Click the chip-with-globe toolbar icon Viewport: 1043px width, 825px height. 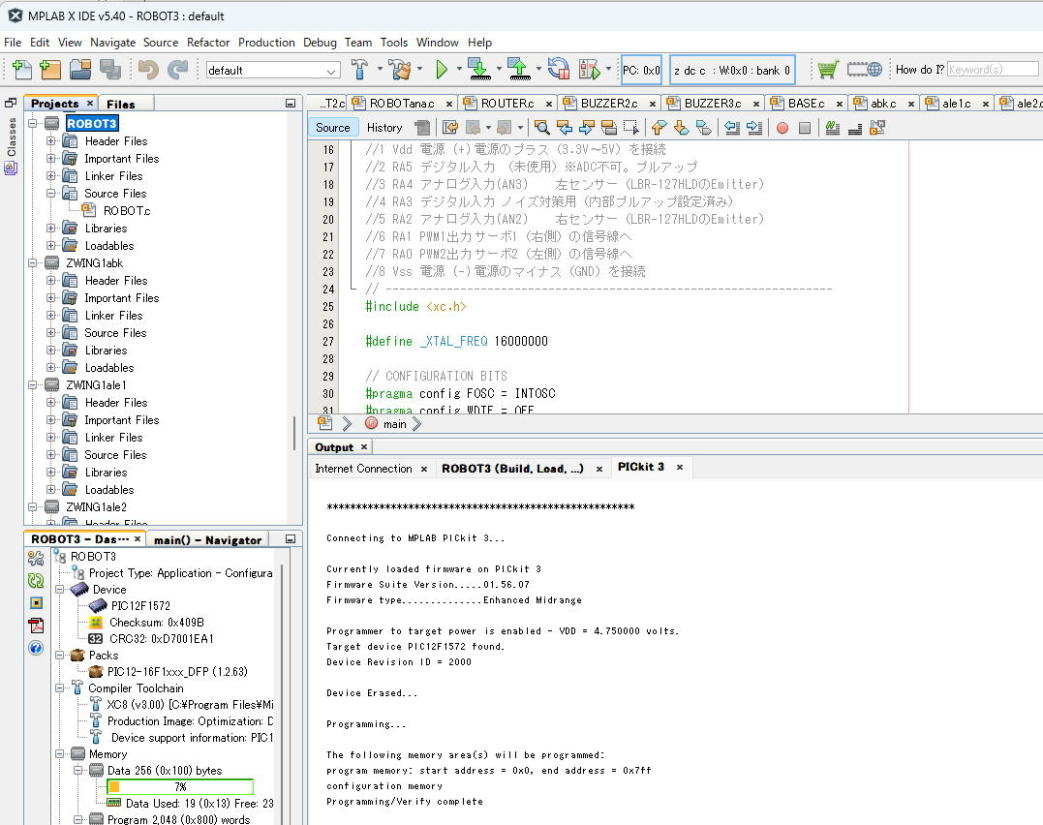pos(864,69)
